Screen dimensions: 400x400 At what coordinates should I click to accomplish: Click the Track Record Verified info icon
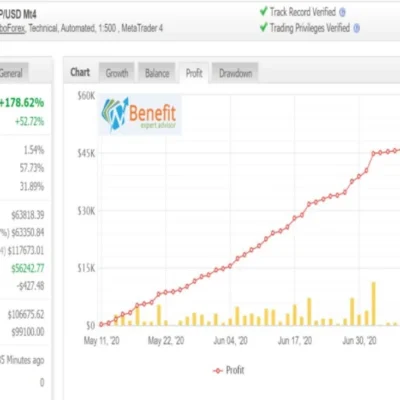[342, 12]
